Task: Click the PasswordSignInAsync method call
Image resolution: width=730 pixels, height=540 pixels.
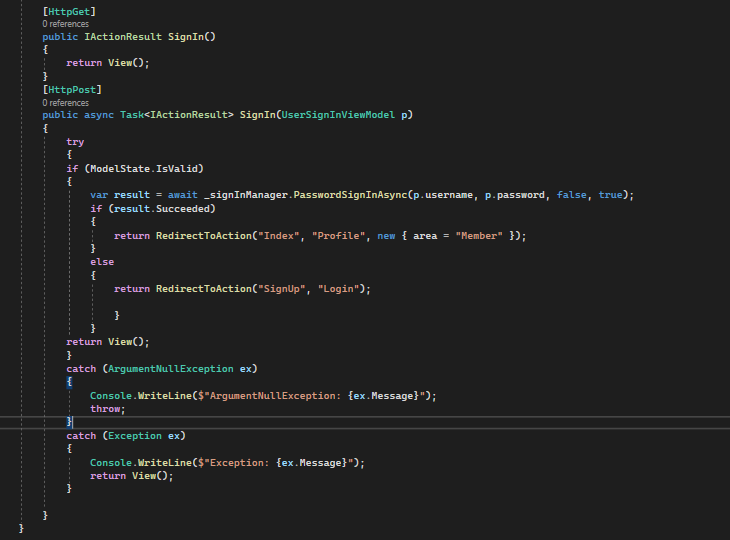Action: (350, 195)
